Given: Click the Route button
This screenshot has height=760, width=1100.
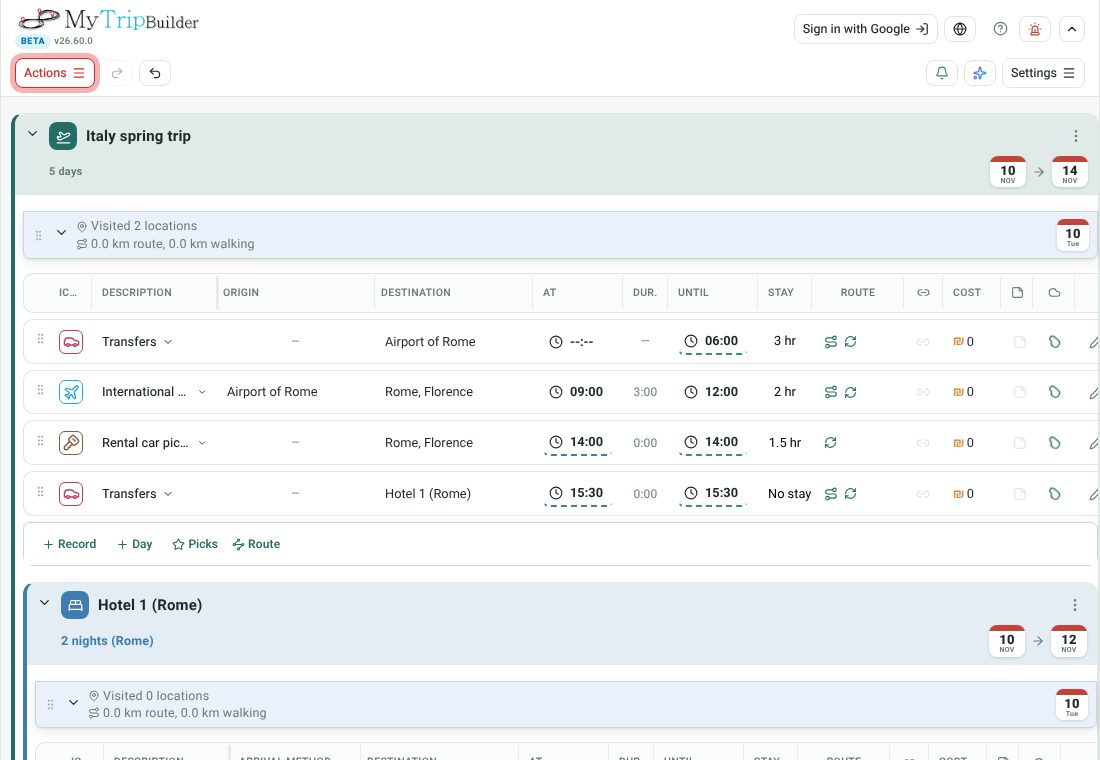Looking at the screenshot, I should coord(256,544).
